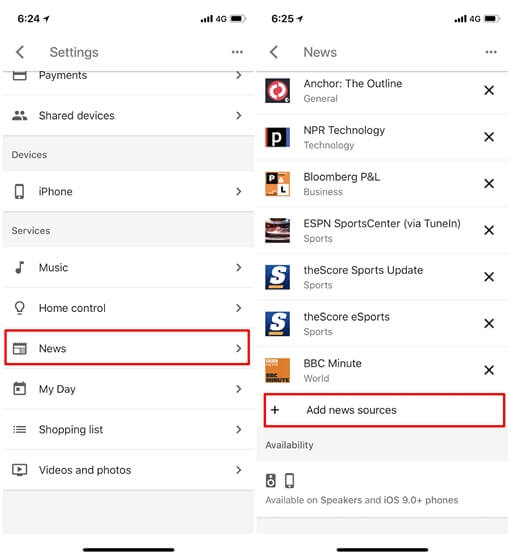Open the Videos and photos label
The height and width of the screenshot is (560, 511).
(85, 470)
